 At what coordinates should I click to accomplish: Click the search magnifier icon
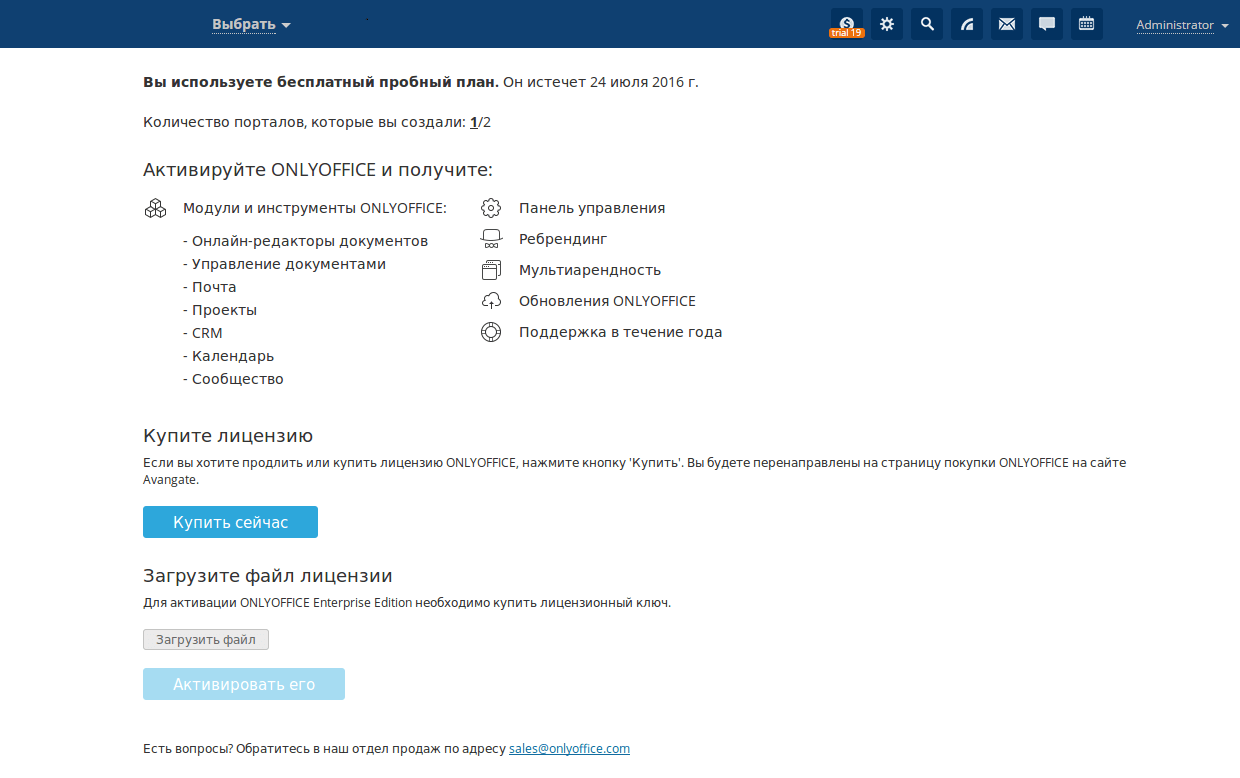tap(927, 24)
